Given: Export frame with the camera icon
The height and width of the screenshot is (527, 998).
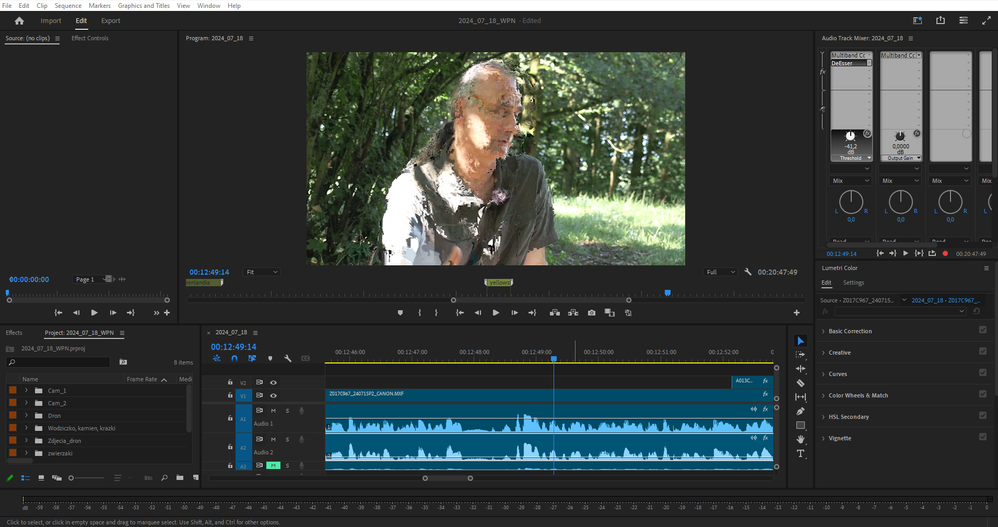Looking at the screenshot, I should (591, 313).
